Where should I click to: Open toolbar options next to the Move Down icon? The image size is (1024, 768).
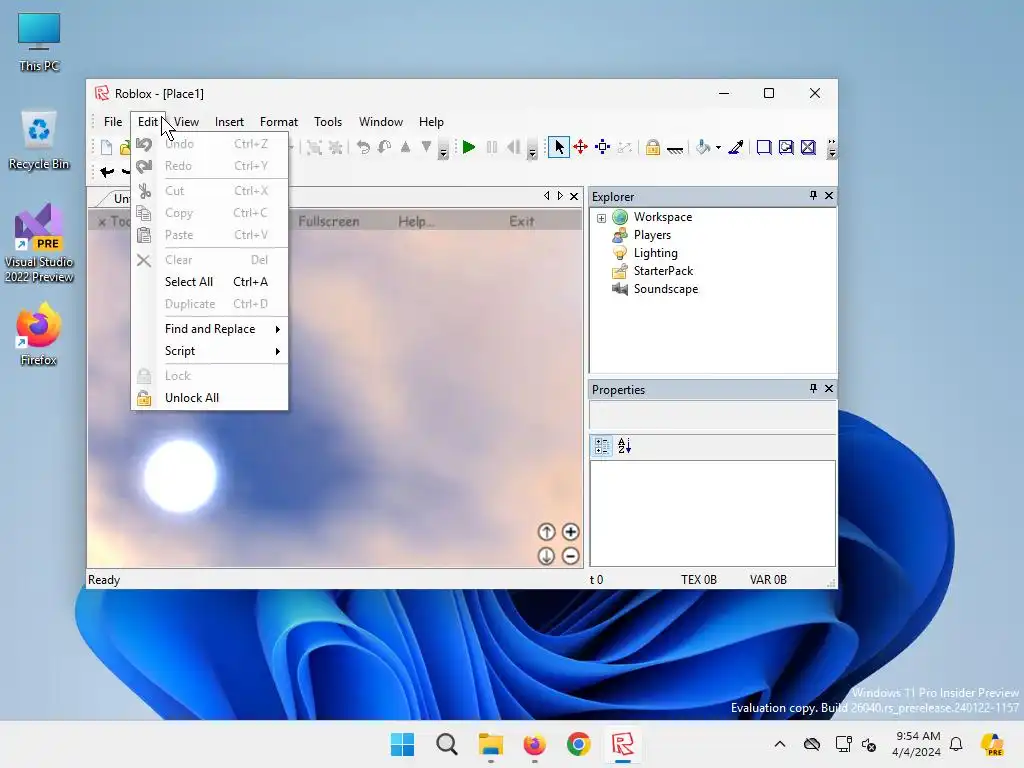coord(443,149)
